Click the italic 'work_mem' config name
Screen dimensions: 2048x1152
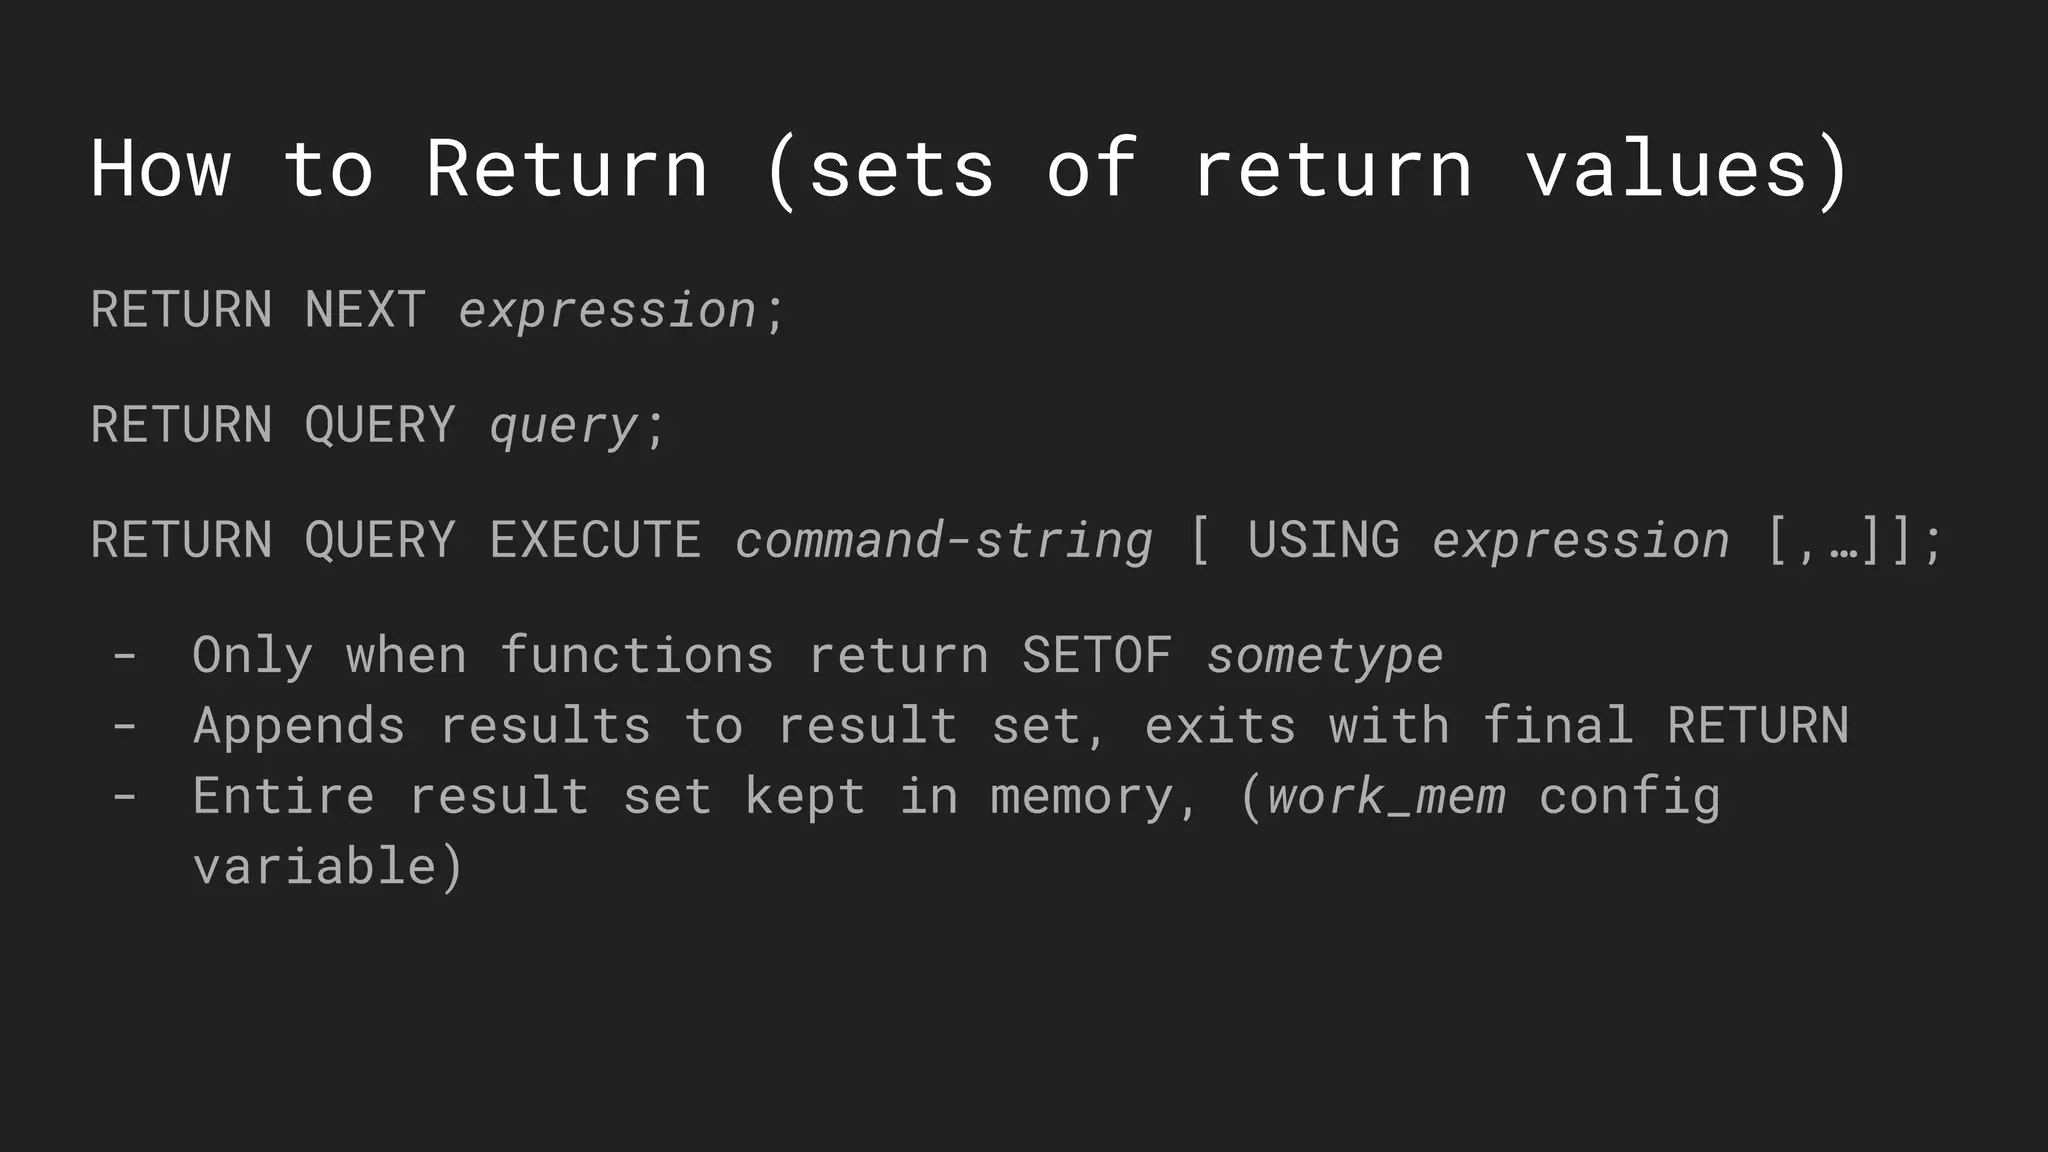point(1387,797)
